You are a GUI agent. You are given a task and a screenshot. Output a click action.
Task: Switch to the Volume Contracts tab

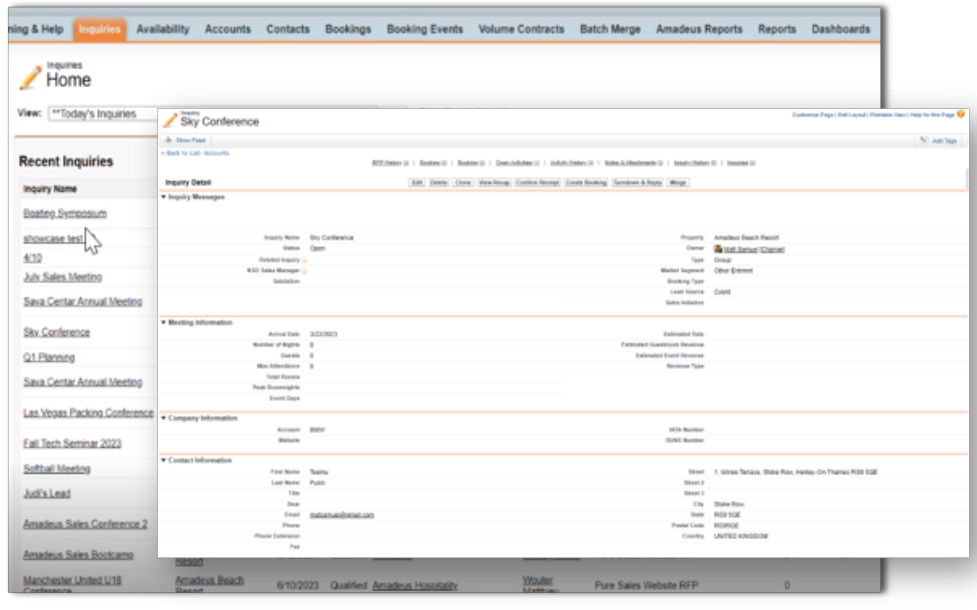(521, 30)
